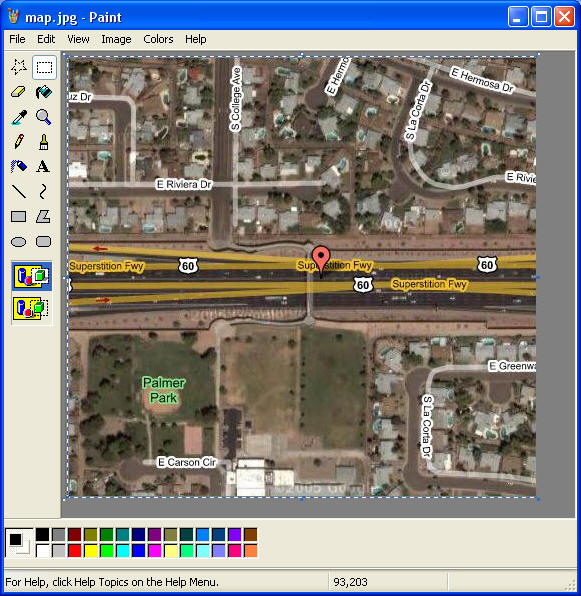Pick the Airbrush spray tool
This screenshot has height=596, width=581.
[x=19, y=166]
